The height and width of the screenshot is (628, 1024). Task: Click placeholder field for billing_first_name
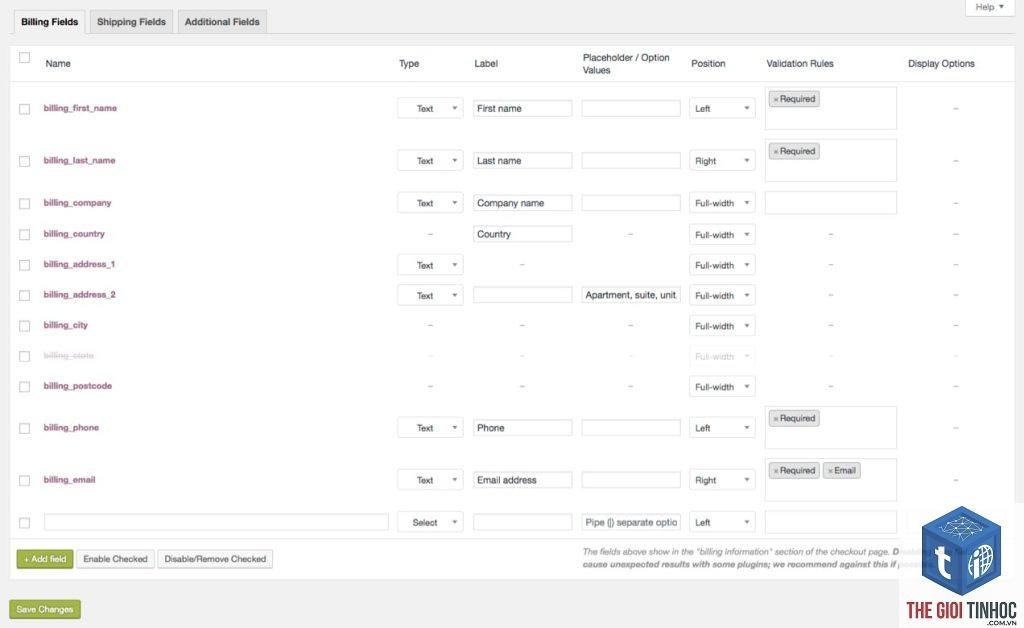click(x=631, y=108)
